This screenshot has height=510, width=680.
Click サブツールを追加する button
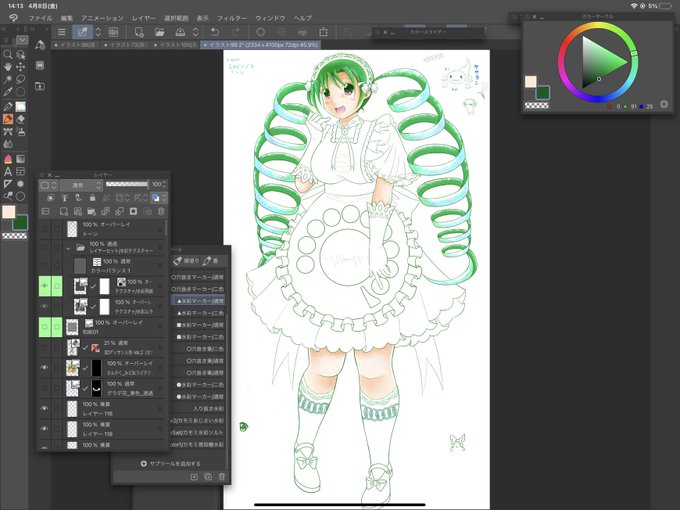pos(170,464)
